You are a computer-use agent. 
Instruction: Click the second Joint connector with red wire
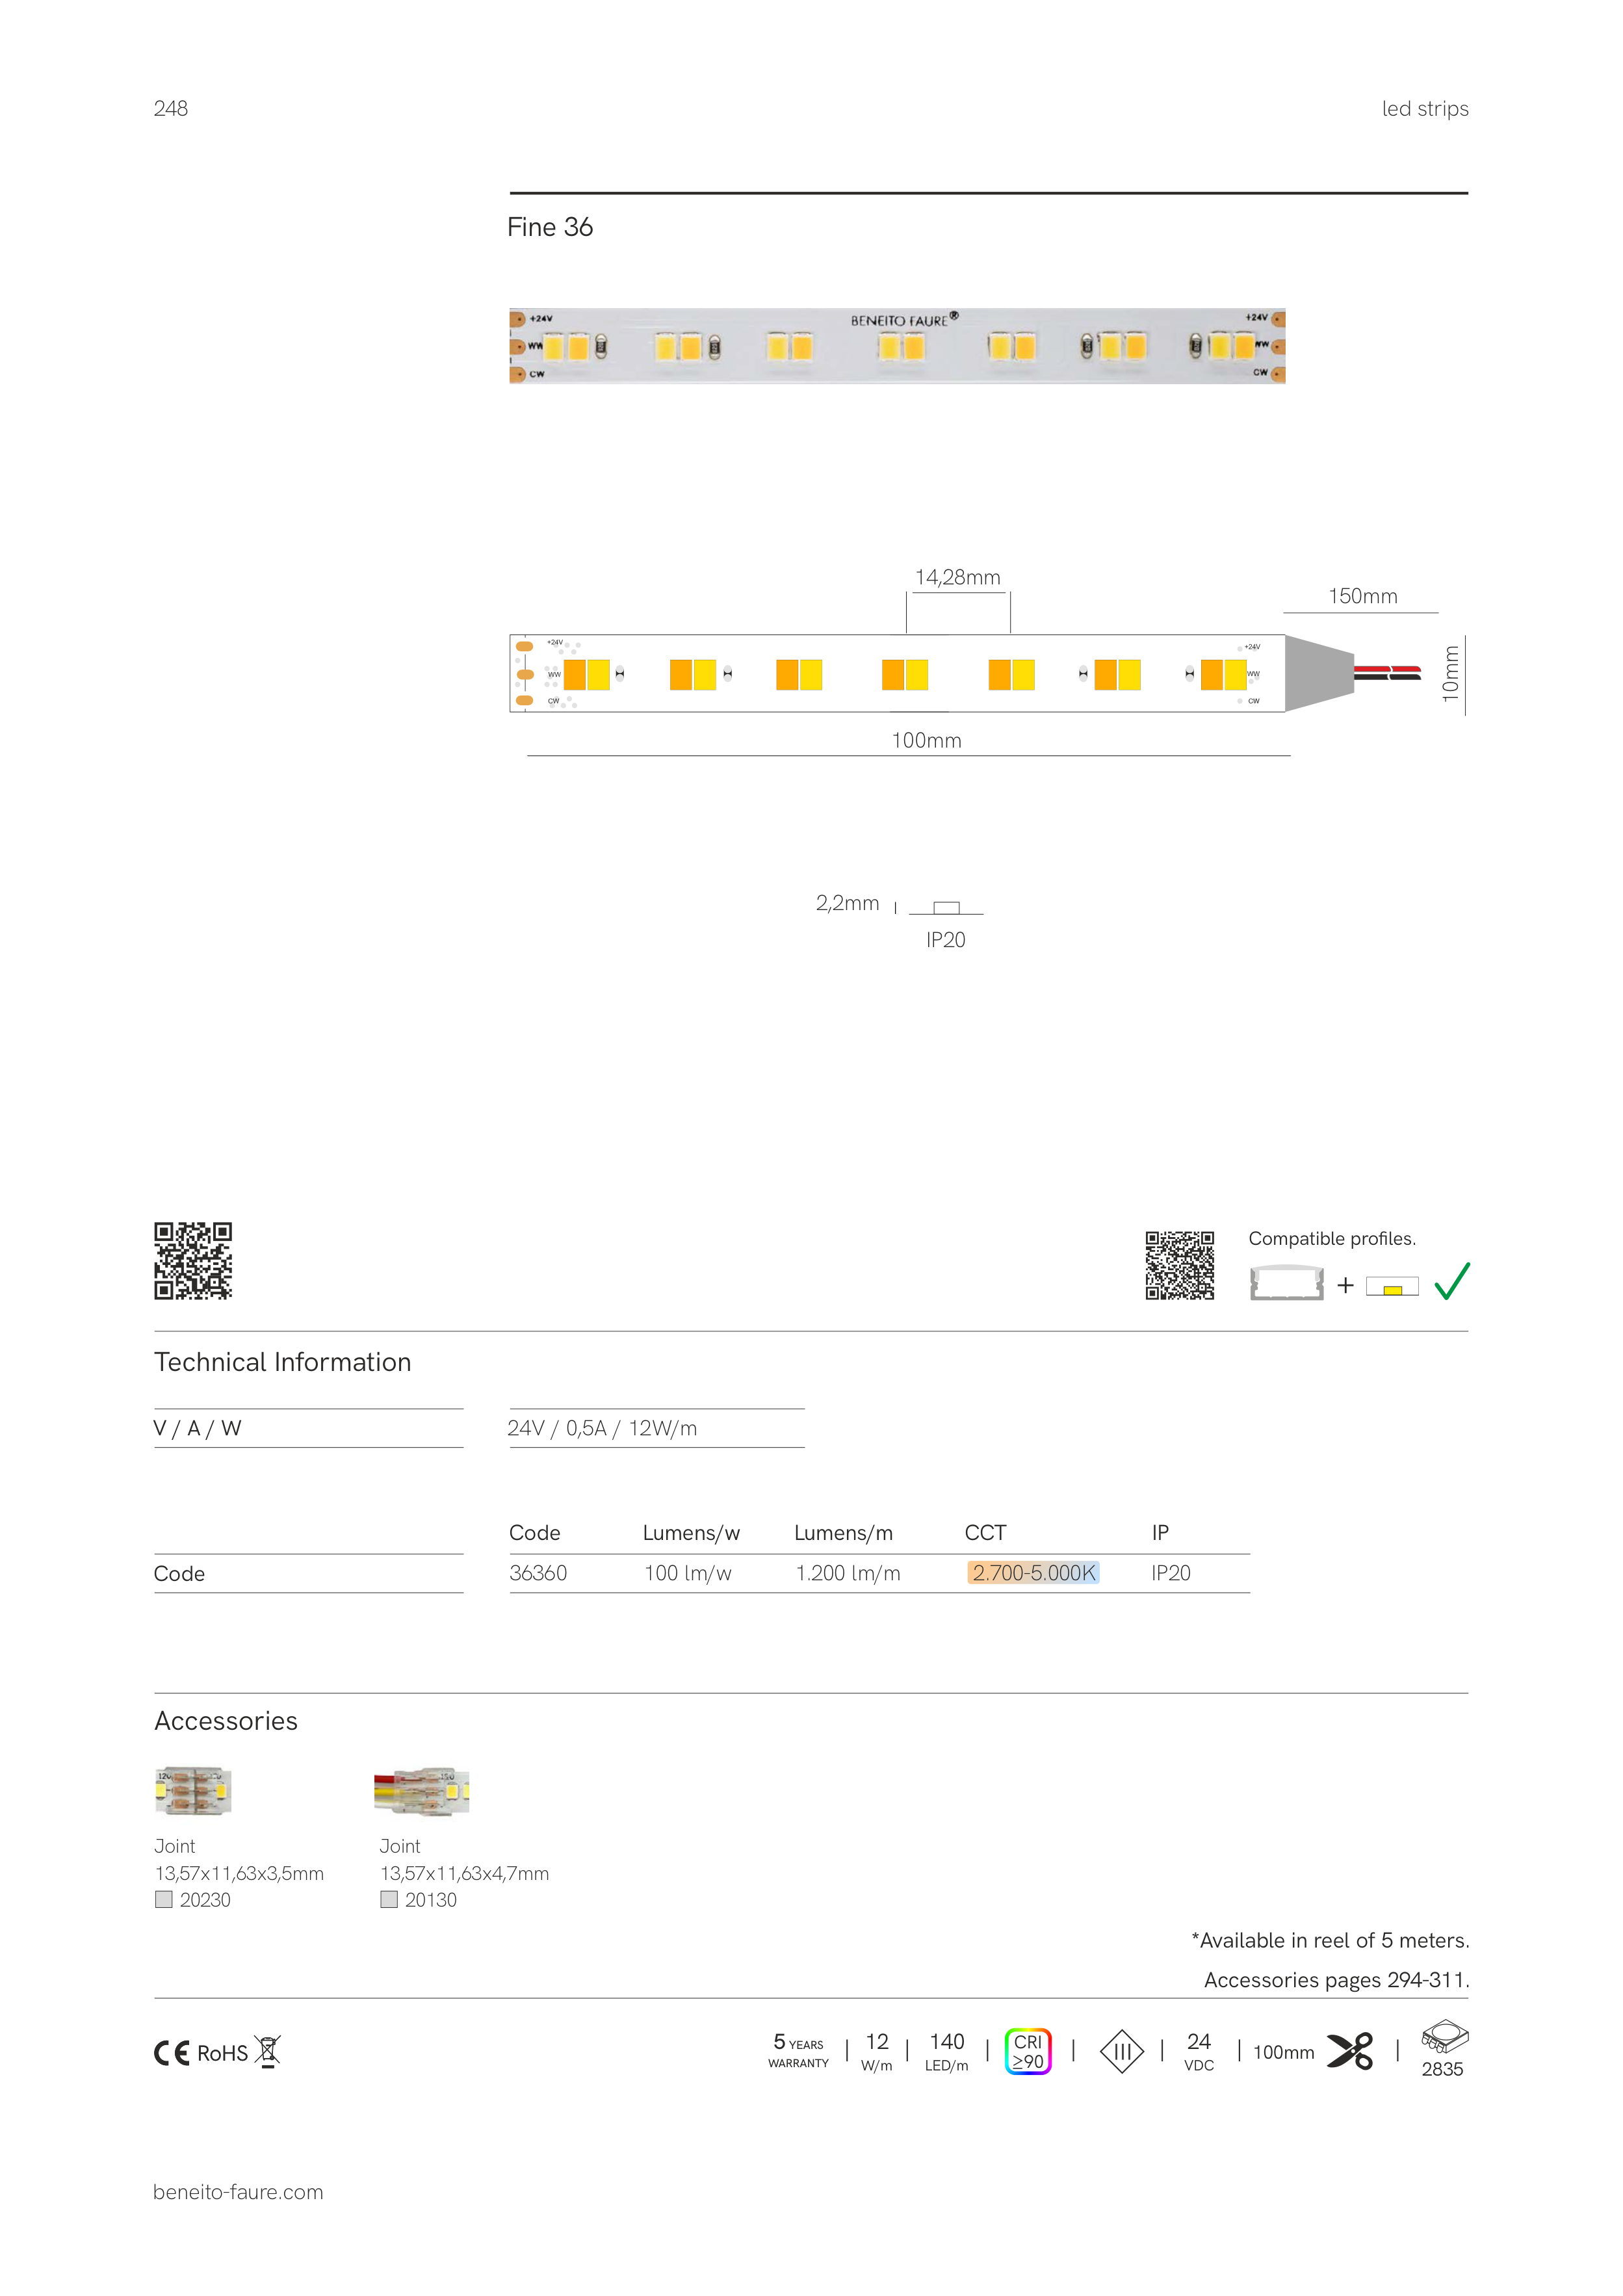tap(421, 1791)
